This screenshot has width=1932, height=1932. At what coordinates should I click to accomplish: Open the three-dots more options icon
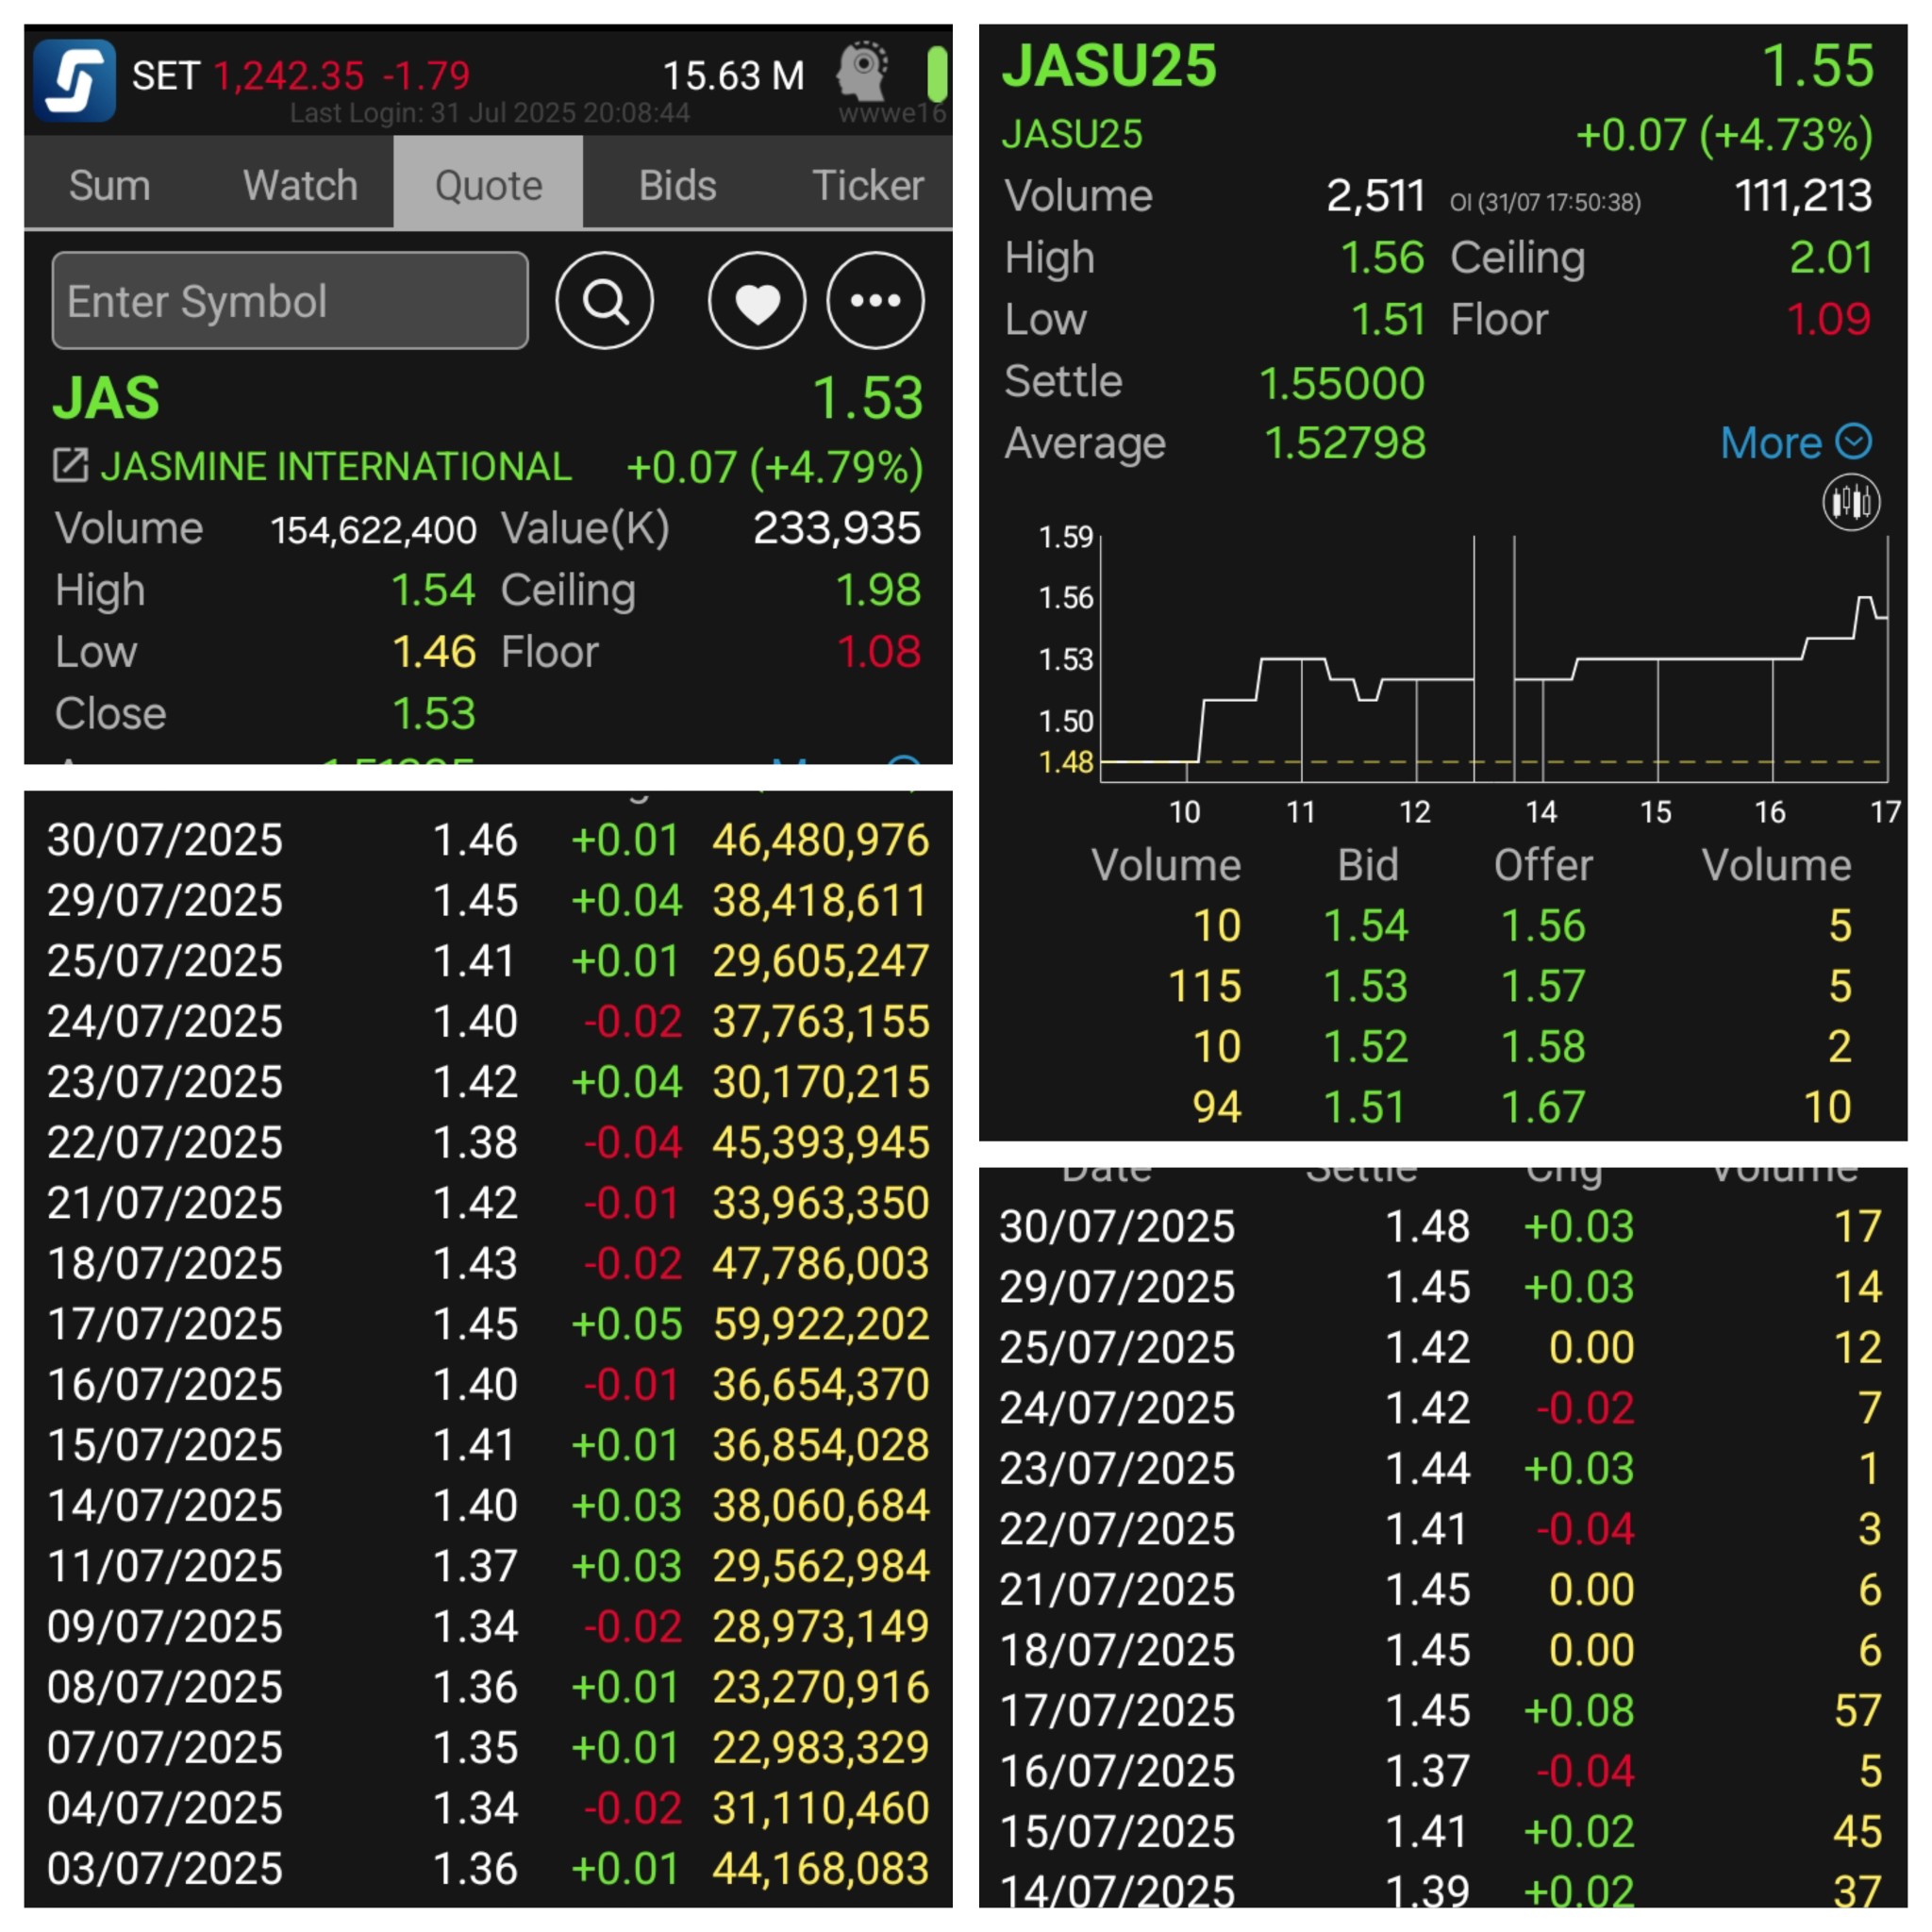pyautogui.click(x=875, y=300)
